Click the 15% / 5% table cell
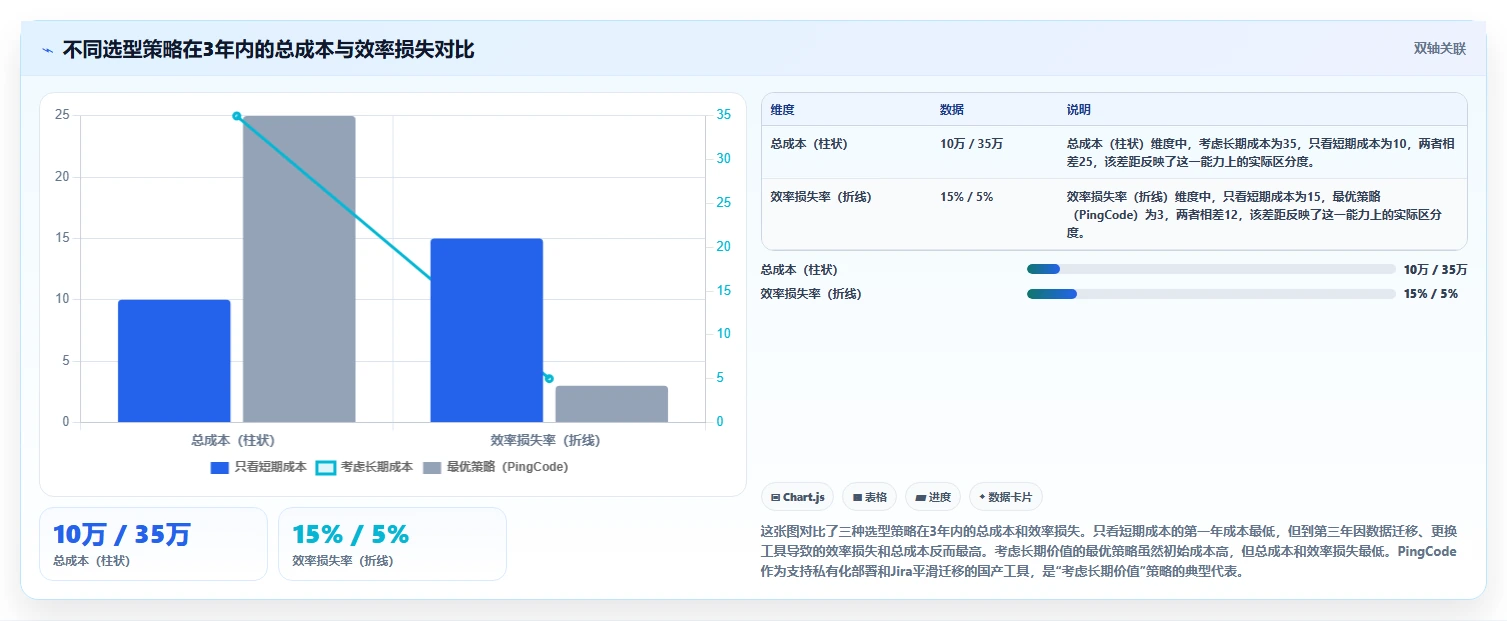This screenshot has width=1507, height=621. tap(966, 197)
